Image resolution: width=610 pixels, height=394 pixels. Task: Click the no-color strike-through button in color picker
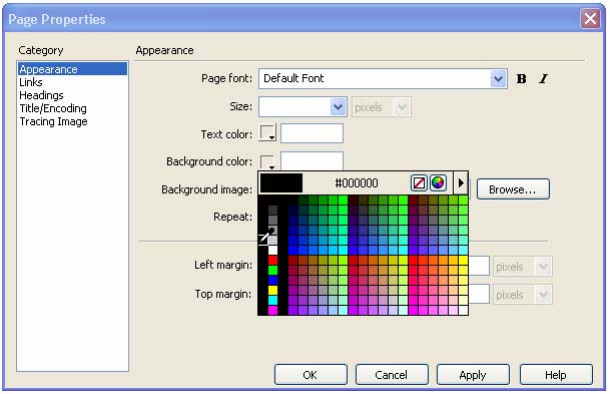419,183
